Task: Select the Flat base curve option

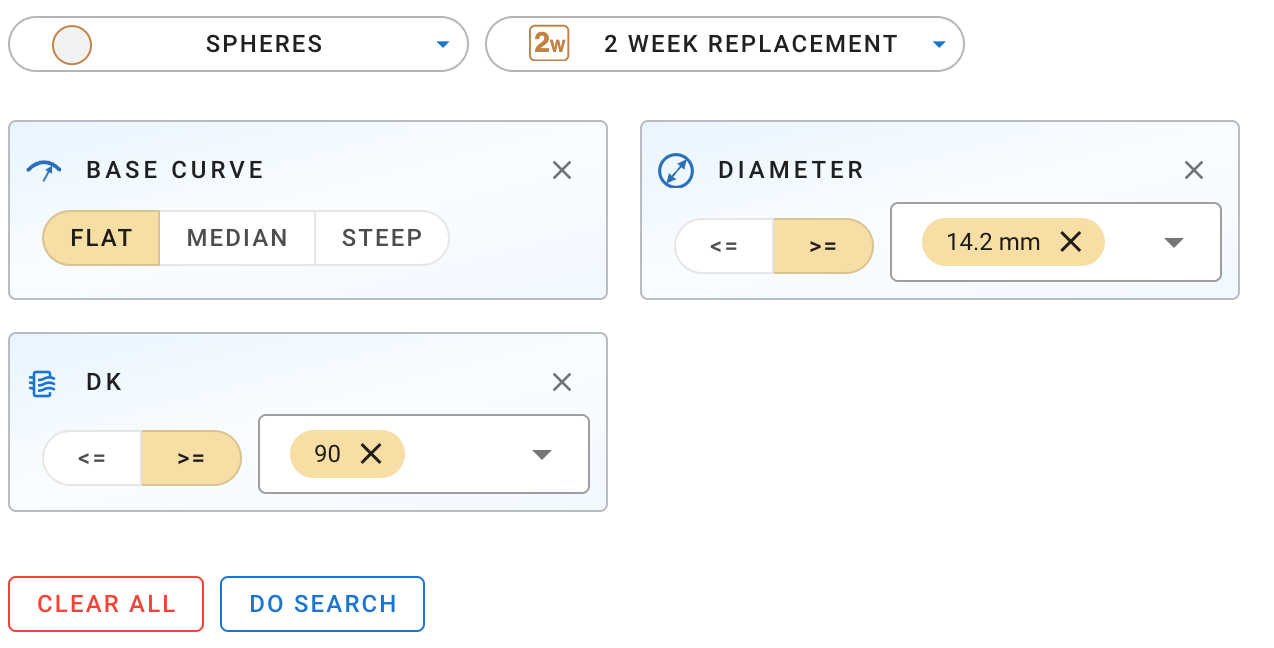Action: pos(101,238)
